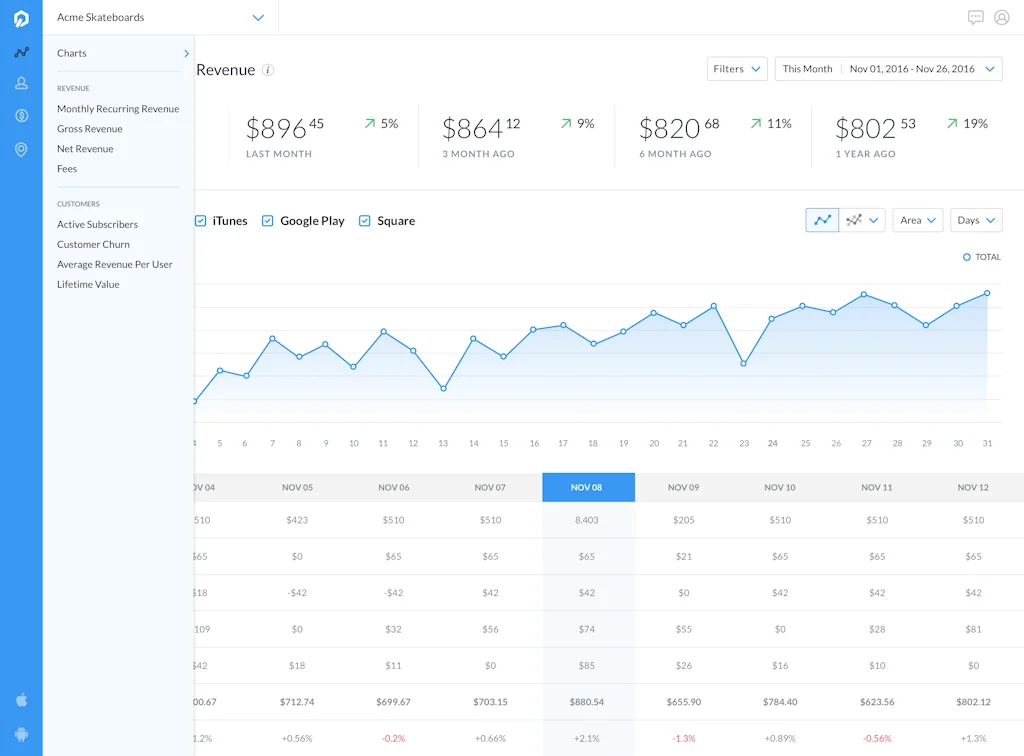Select the scatter trend chart icon
This screenshot has width=1024, height=756.
pyautogui.click(x=854, y=220)
